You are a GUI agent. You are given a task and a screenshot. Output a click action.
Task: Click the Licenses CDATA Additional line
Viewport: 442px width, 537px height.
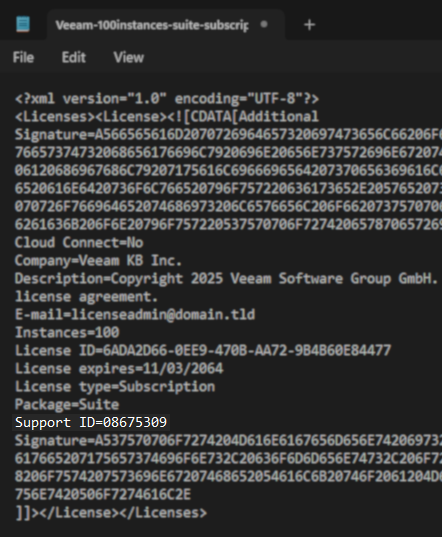point(167,117)
